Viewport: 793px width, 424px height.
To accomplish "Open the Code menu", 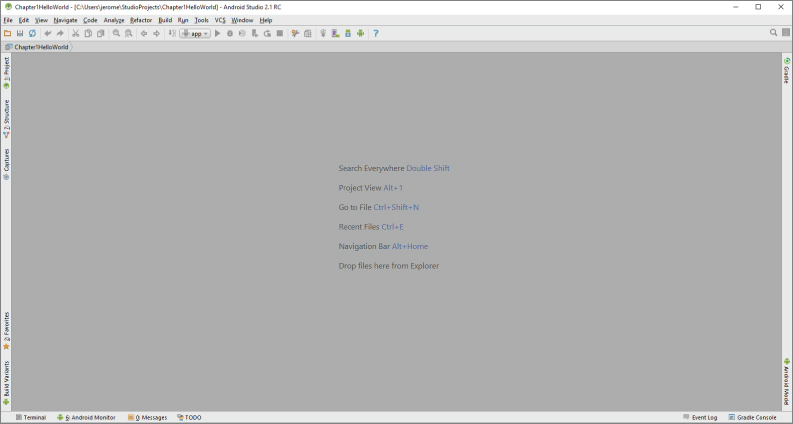I will pyautogui.click(x=90, y=20).
